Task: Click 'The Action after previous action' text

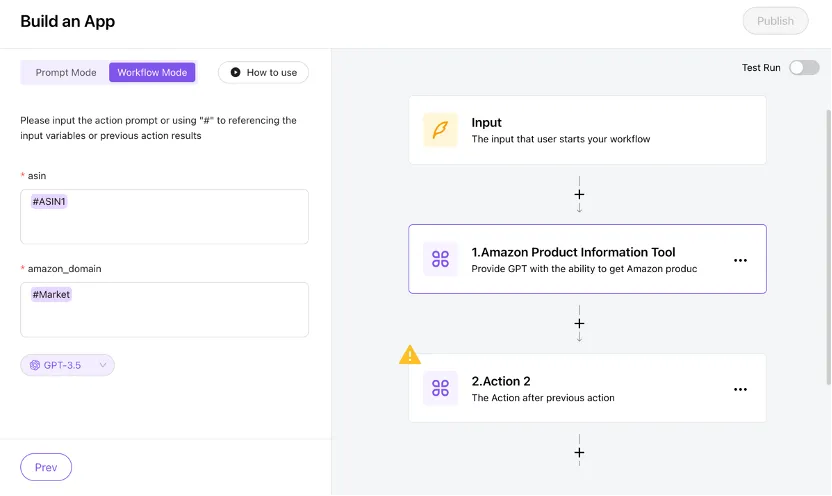Action: pyautogui.click(x=543, y=398)
